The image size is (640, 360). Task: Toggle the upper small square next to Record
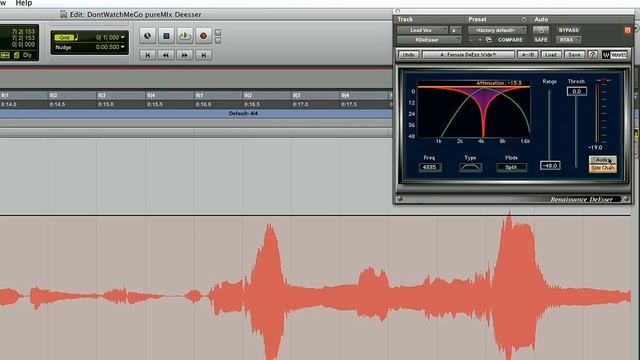click(x=218, y=32)
